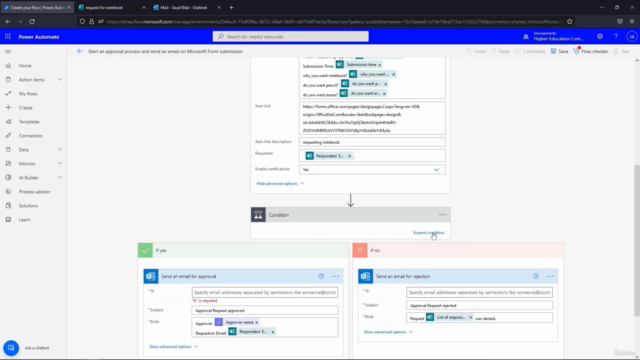The image size is (640, 360).
Task: Show advanced options in approval email card
Action: tap(173, 347)
